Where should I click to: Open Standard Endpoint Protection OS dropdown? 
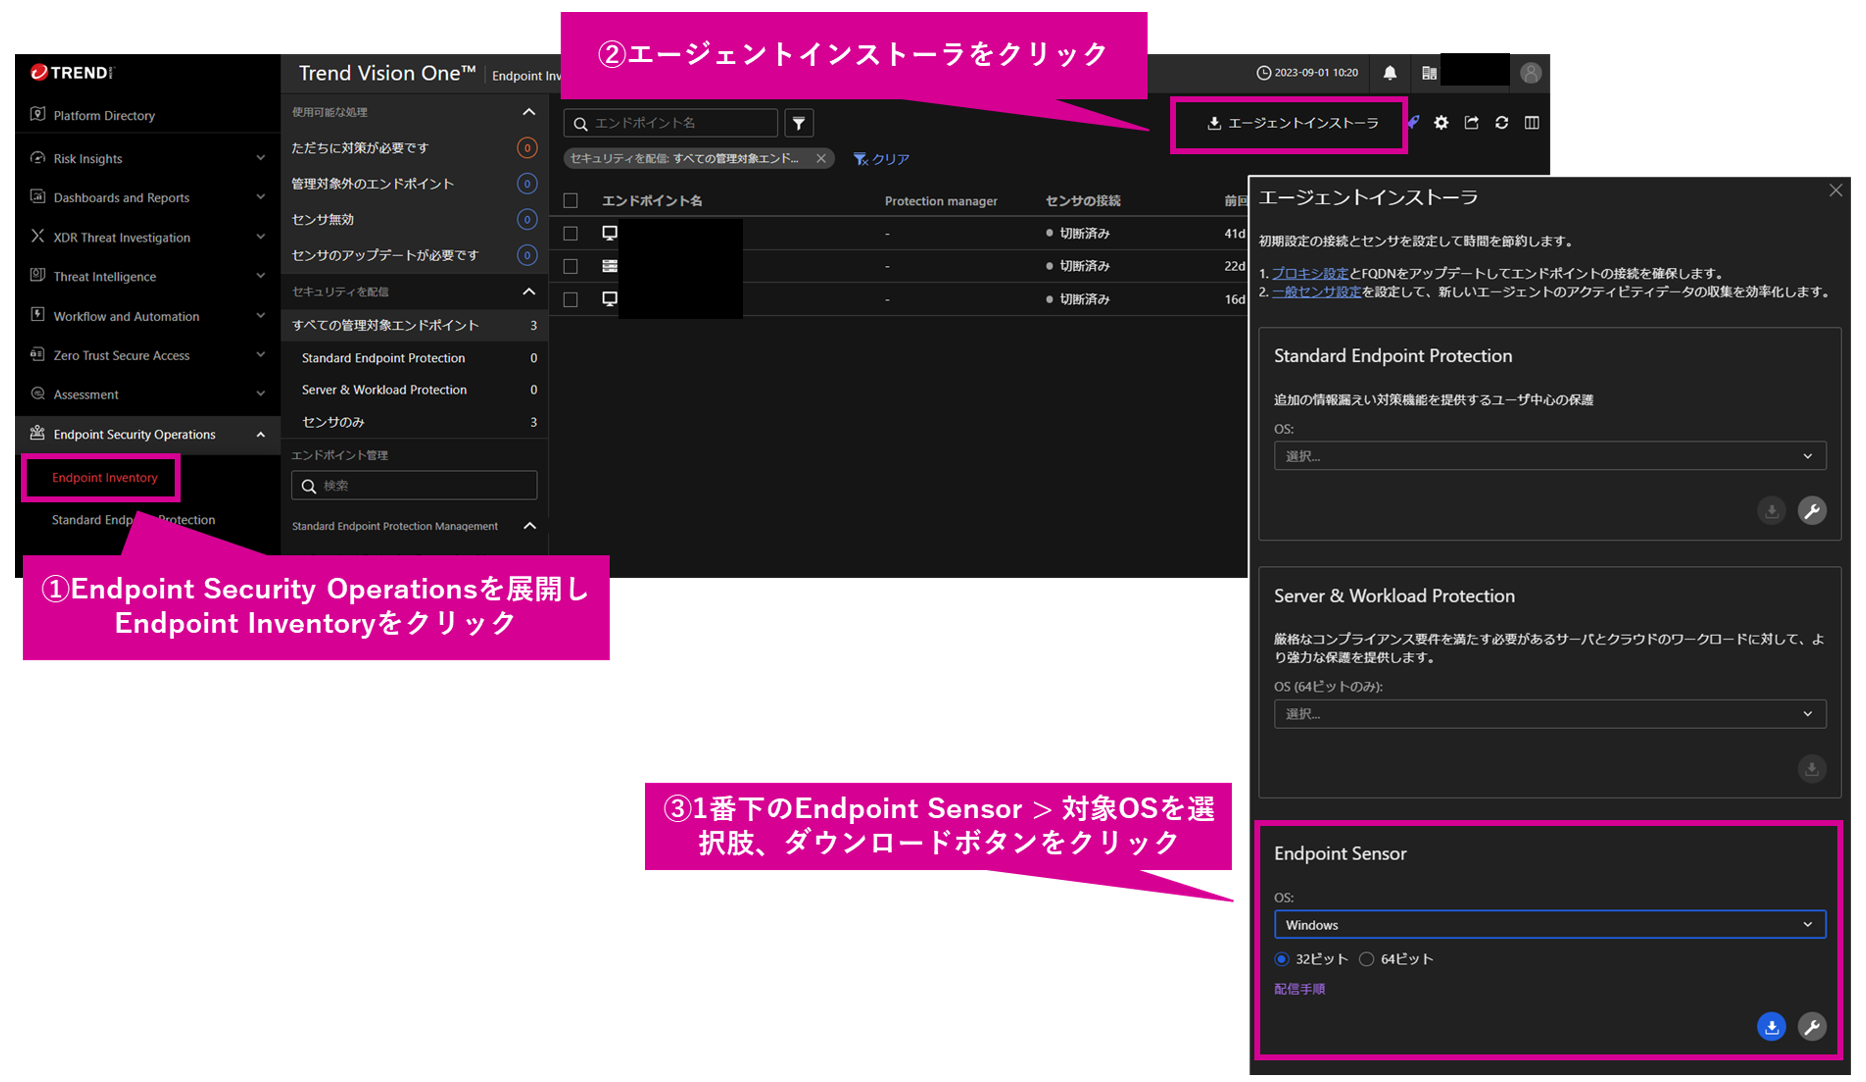(1549, 456)
